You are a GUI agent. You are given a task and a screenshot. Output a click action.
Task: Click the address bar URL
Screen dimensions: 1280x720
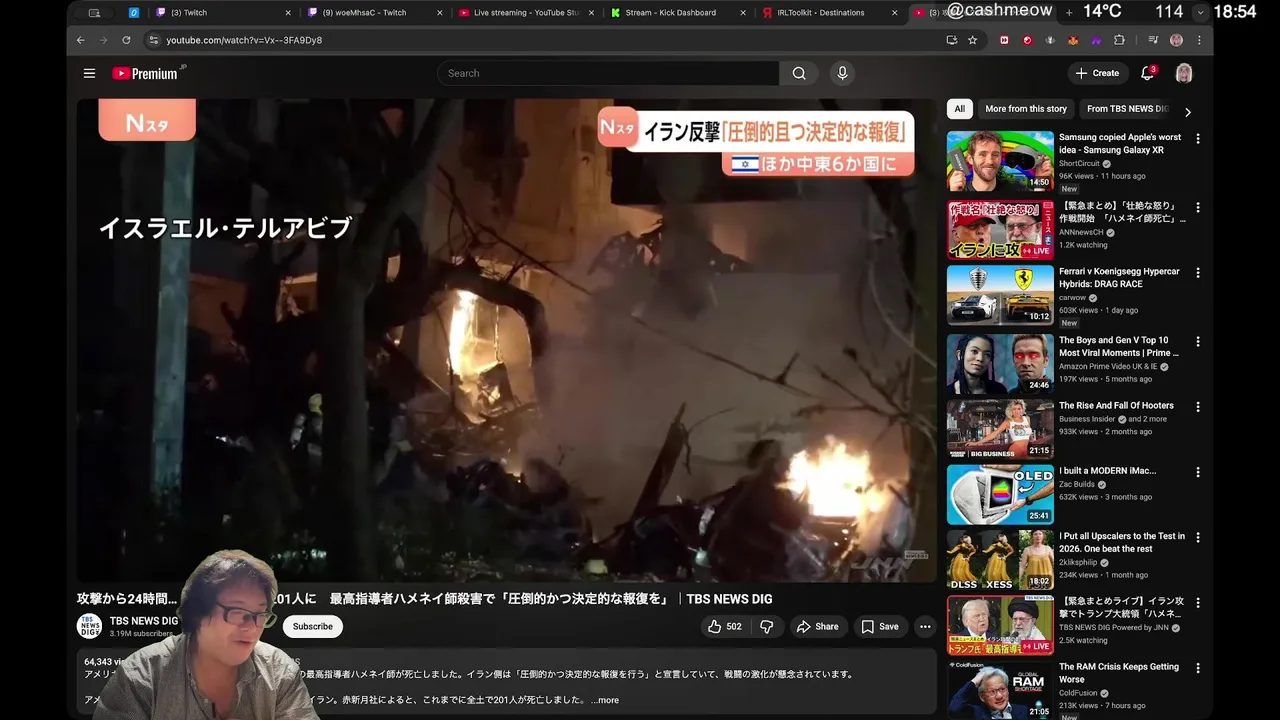point(244,40)
